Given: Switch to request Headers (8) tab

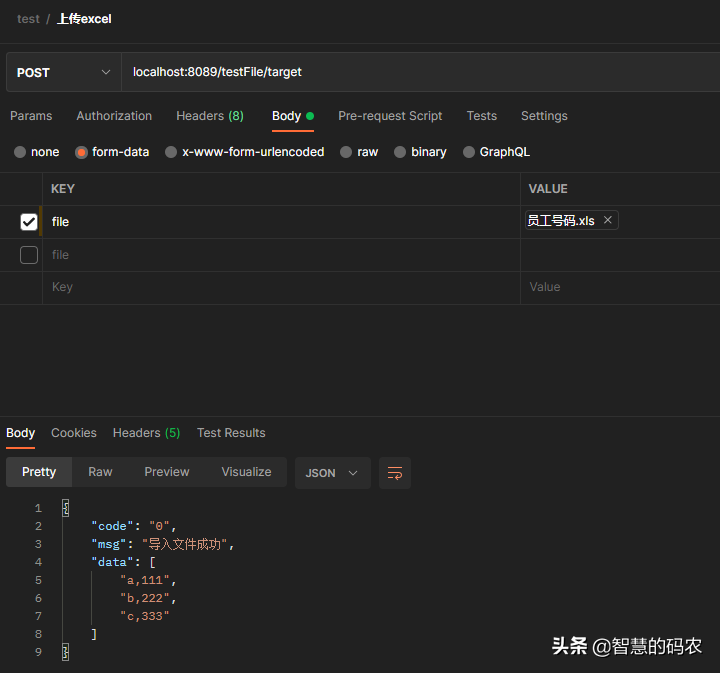Looking at the screenshot, I should pos(210,116).
